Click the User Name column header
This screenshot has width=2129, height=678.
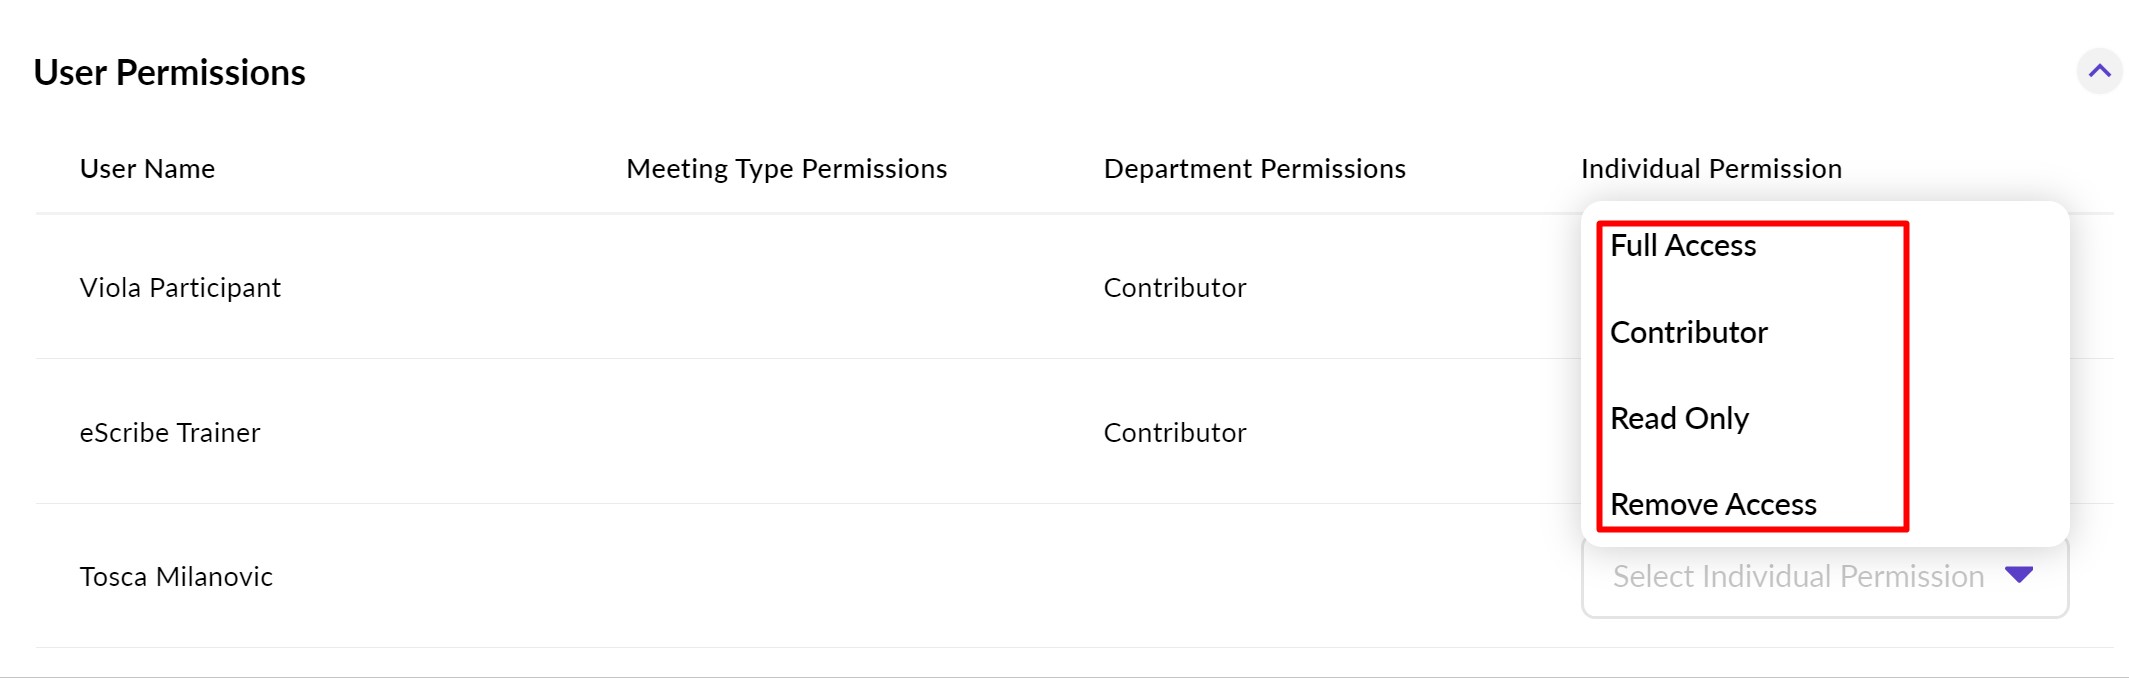(x=147, y=169)
